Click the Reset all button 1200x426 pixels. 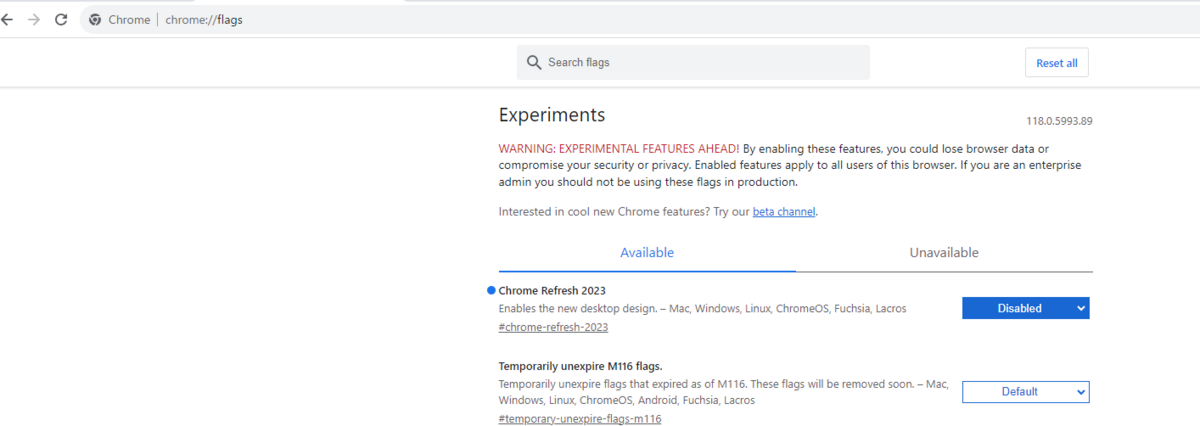click(x=1056, y=63)
